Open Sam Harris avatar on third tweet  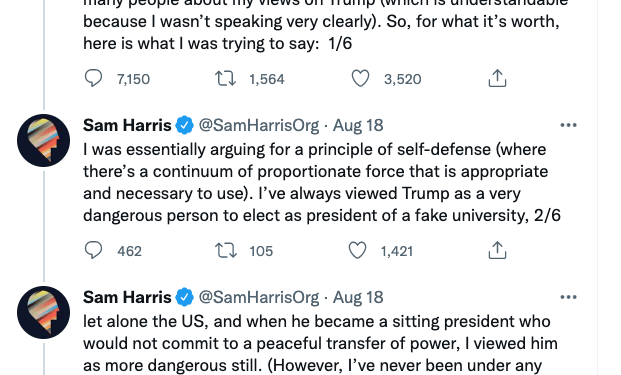(44, 312)
